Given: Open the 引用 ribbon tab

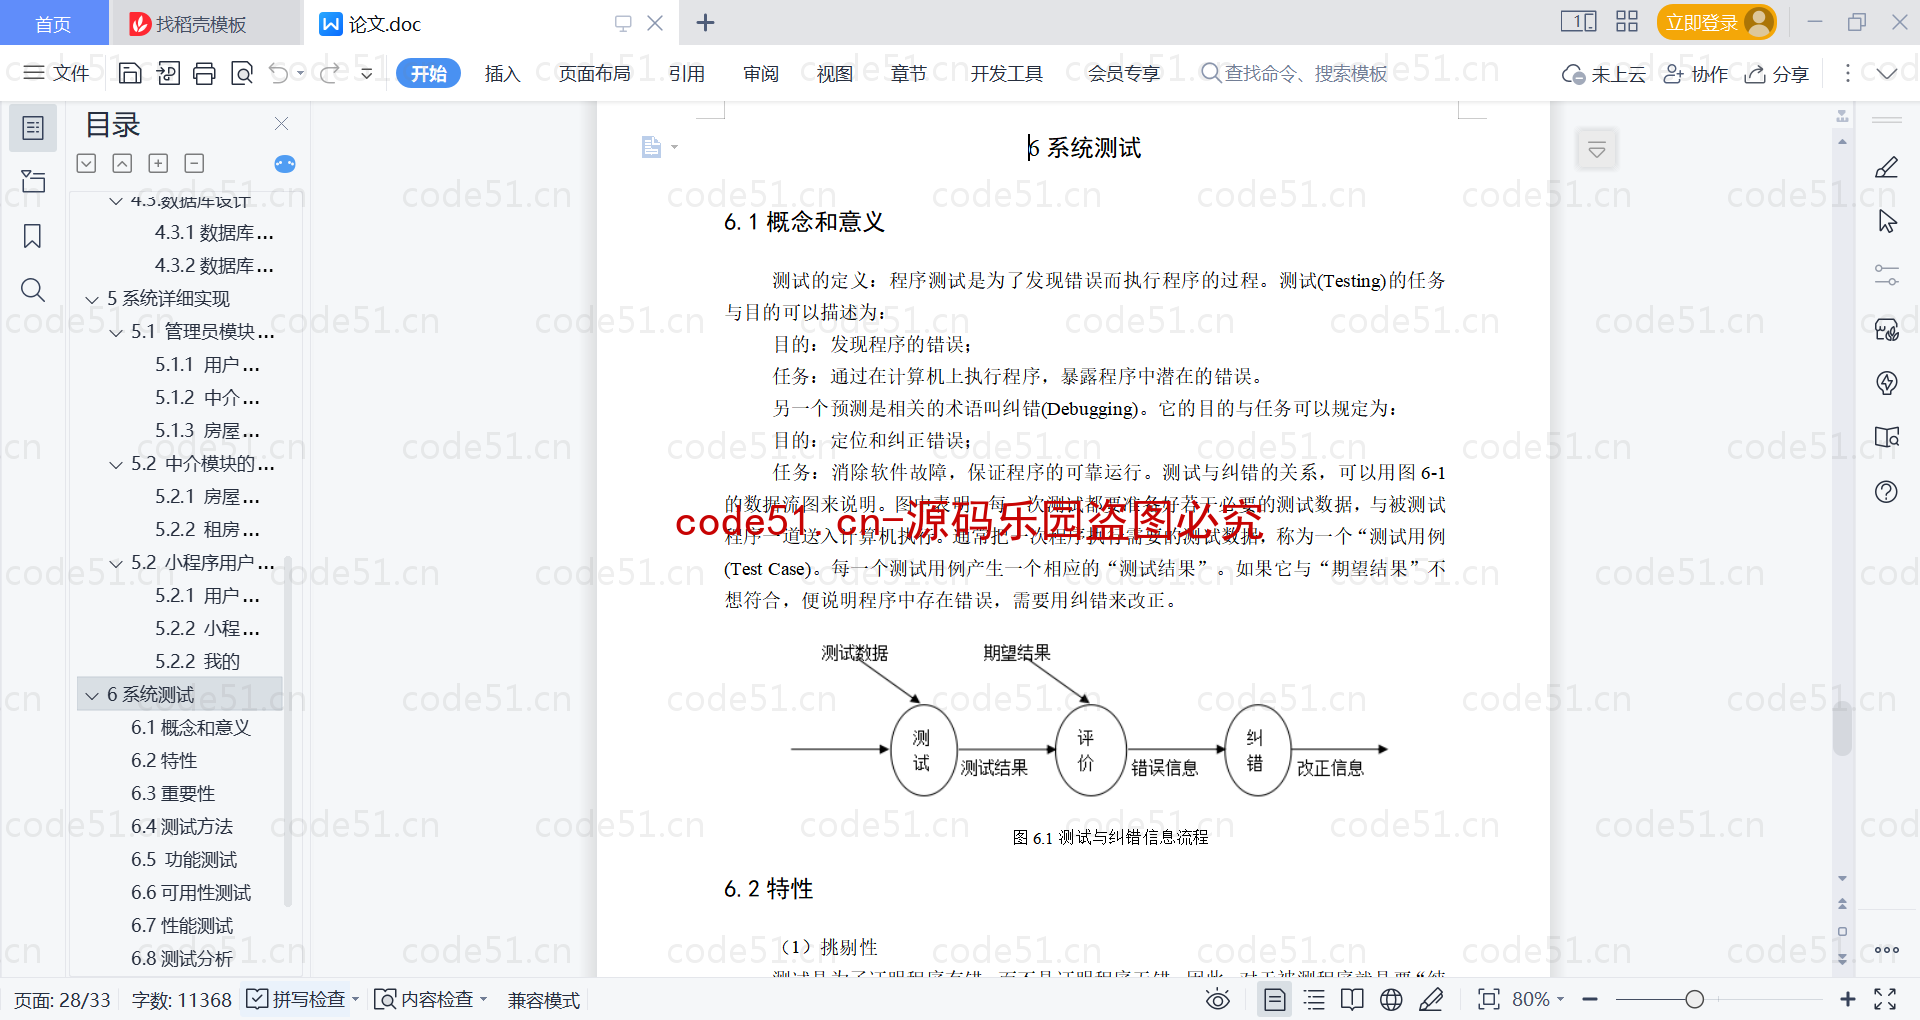Looking at the screenshot, I should click(687, 73).
